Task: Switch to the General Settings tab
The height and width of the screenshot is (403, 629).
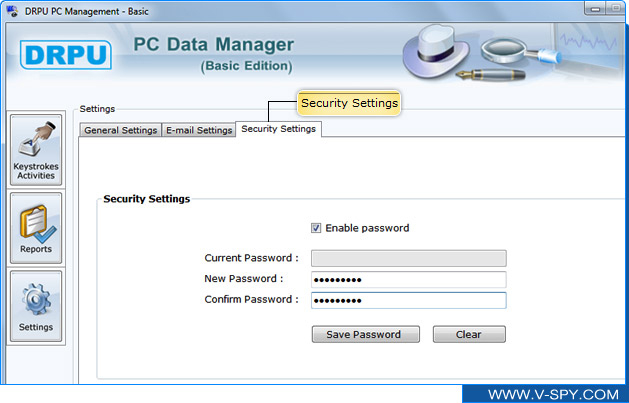Action: (x=120, y=130)
